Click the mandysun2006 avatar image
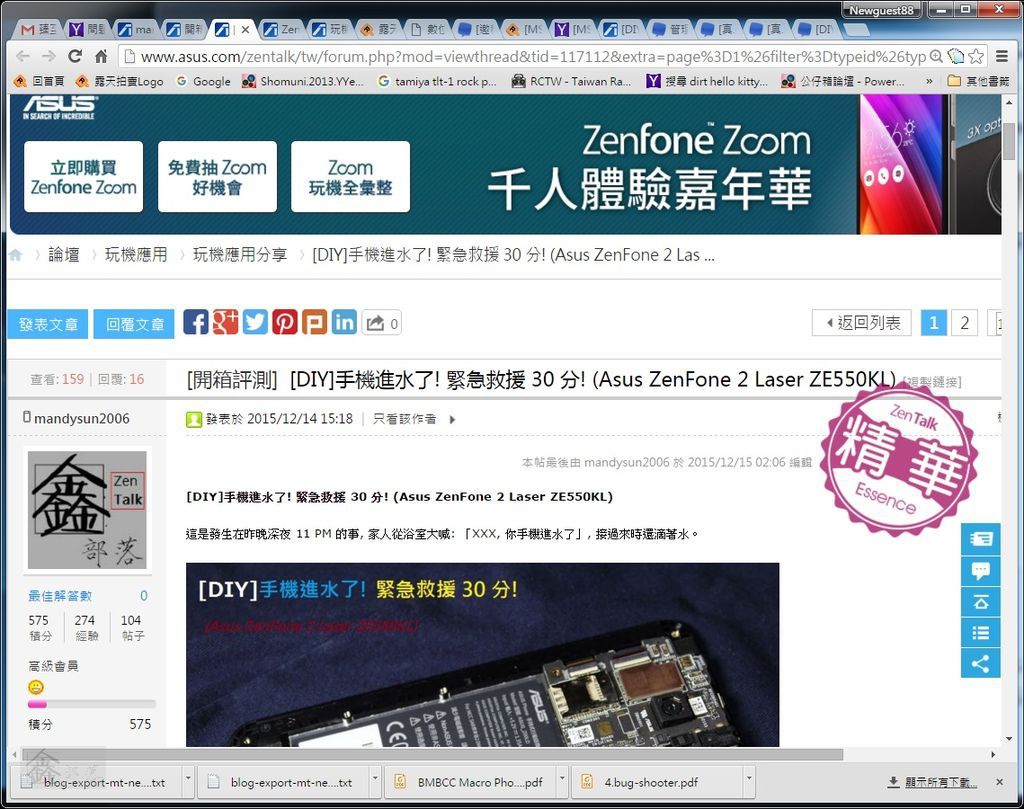1024x809 pixels. coord(87,510)
